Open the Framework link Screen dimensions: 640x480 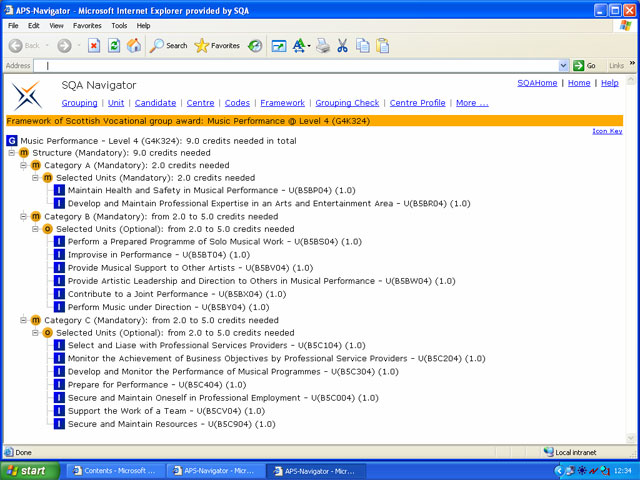[282, 103]
